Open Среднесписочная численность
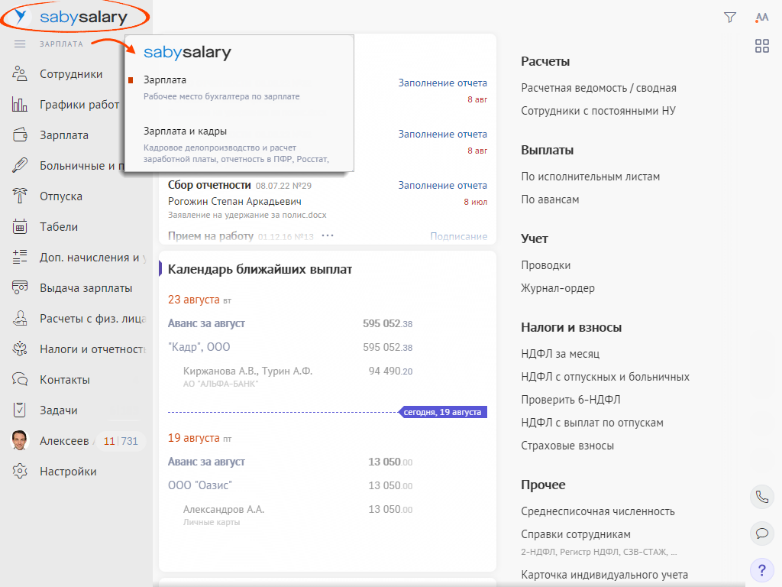This screenshot has width=782, height=587. pos(597,511)
